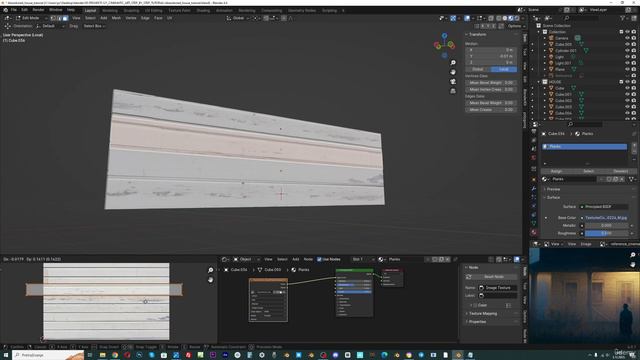The height and width of the screenshot is (360, 640).
Task: Open the Blender logo menu
Action: [6, 10]
